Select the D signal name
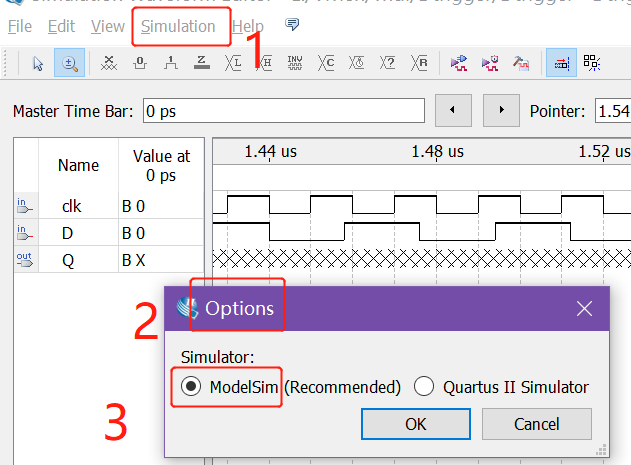The image size is (631, 465). tap(67, 233)
